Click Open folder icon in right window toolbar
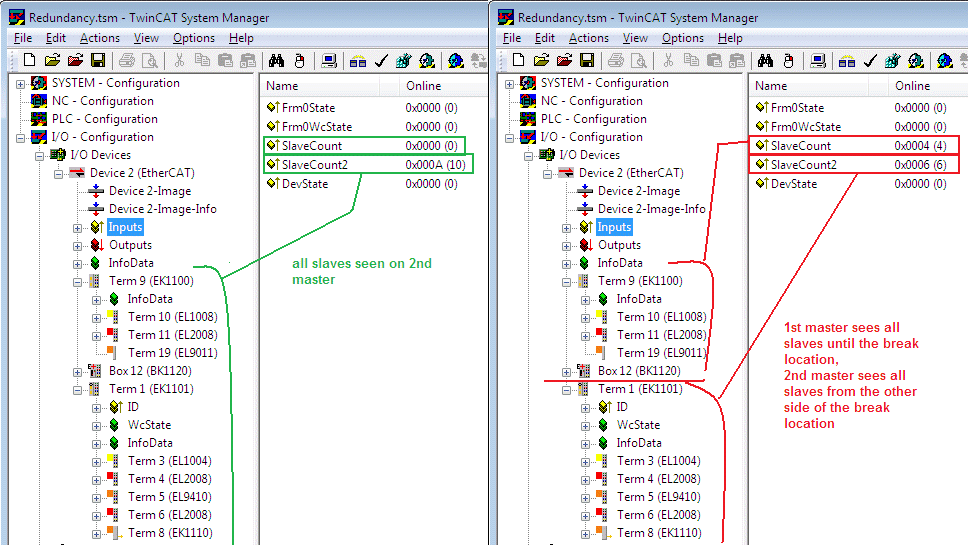This screenshot has width=968, height=545. pos(541,60)
